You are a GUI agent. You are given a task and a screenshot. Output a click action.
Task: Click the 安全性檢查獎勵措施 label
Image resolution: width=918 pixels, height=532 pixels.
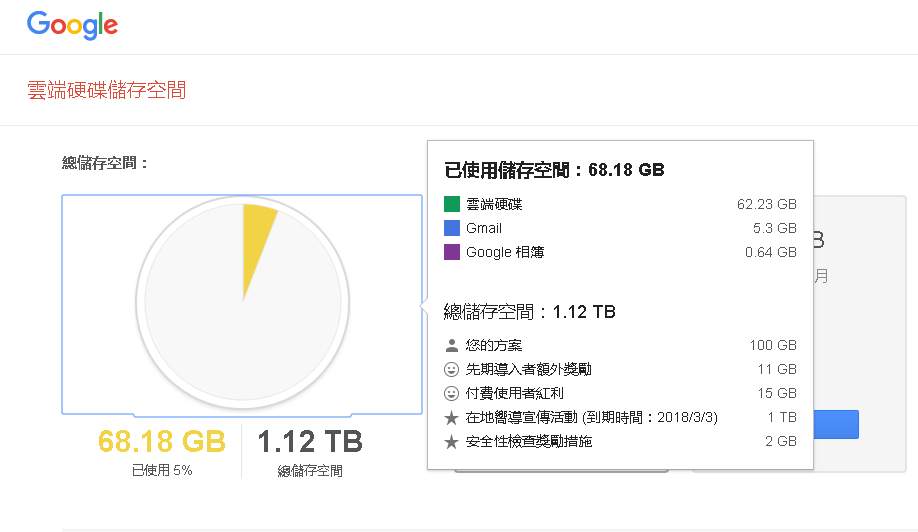pyautogui.click(x=529, y=441)
